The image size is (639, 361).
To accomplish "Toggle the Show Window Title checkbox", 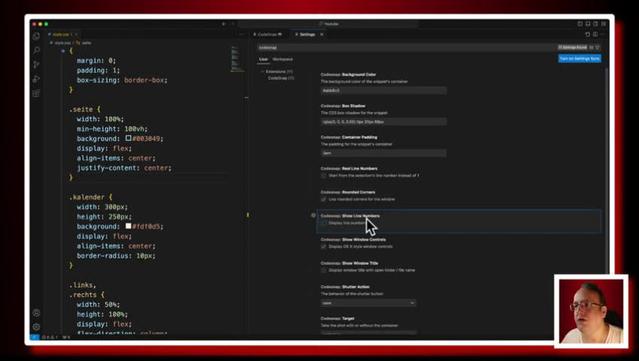I will click(324, 270).
